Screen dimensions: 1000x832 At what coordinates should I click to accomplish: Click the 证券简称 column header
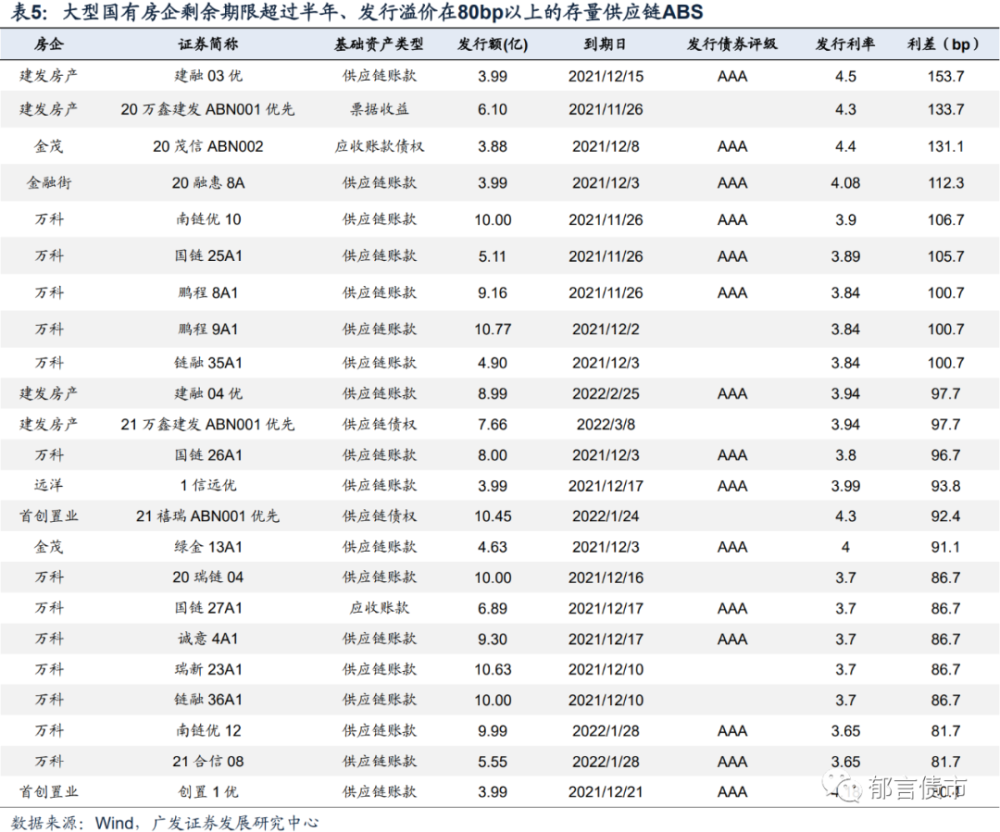(x=208, y=44)
